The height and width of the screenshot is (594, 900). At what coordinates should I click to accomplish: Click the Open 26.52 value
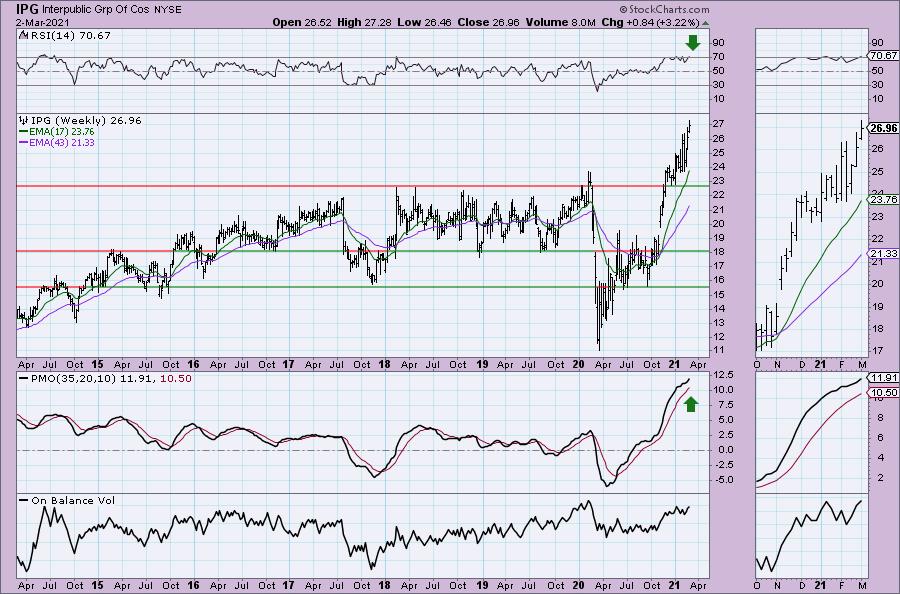click(x=301, y=22)
